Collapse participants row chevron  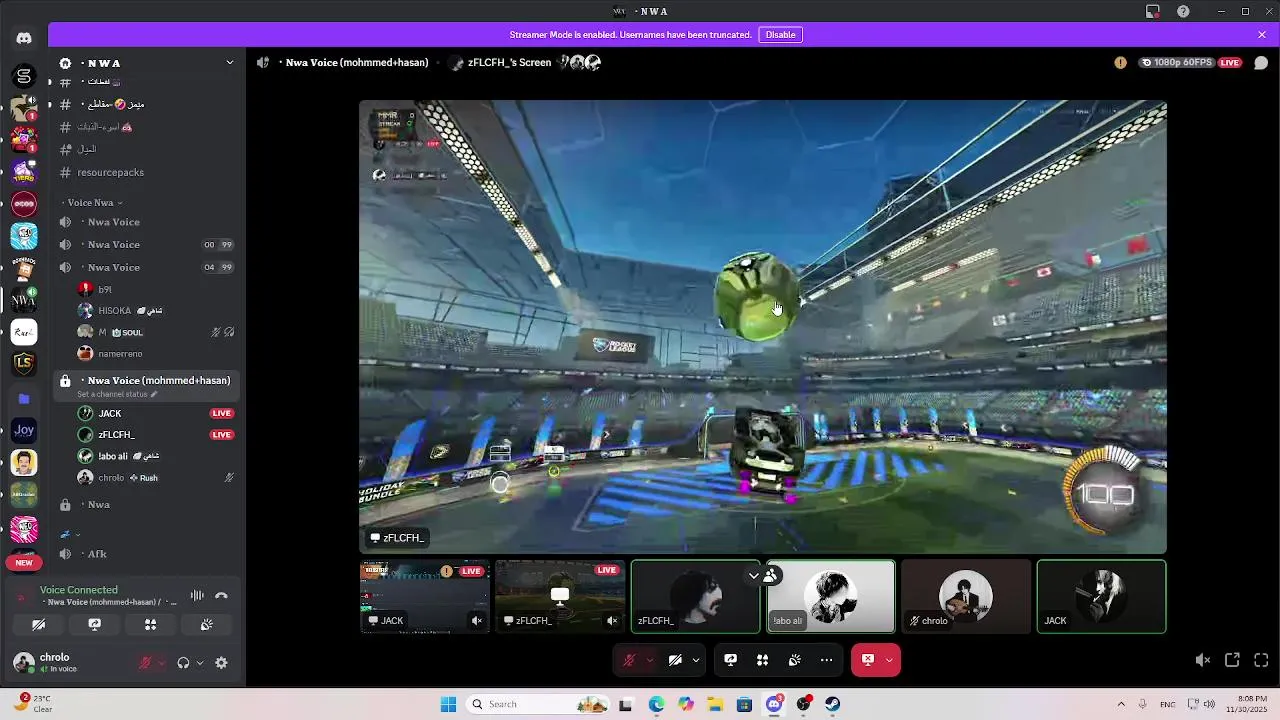(754, 575)
